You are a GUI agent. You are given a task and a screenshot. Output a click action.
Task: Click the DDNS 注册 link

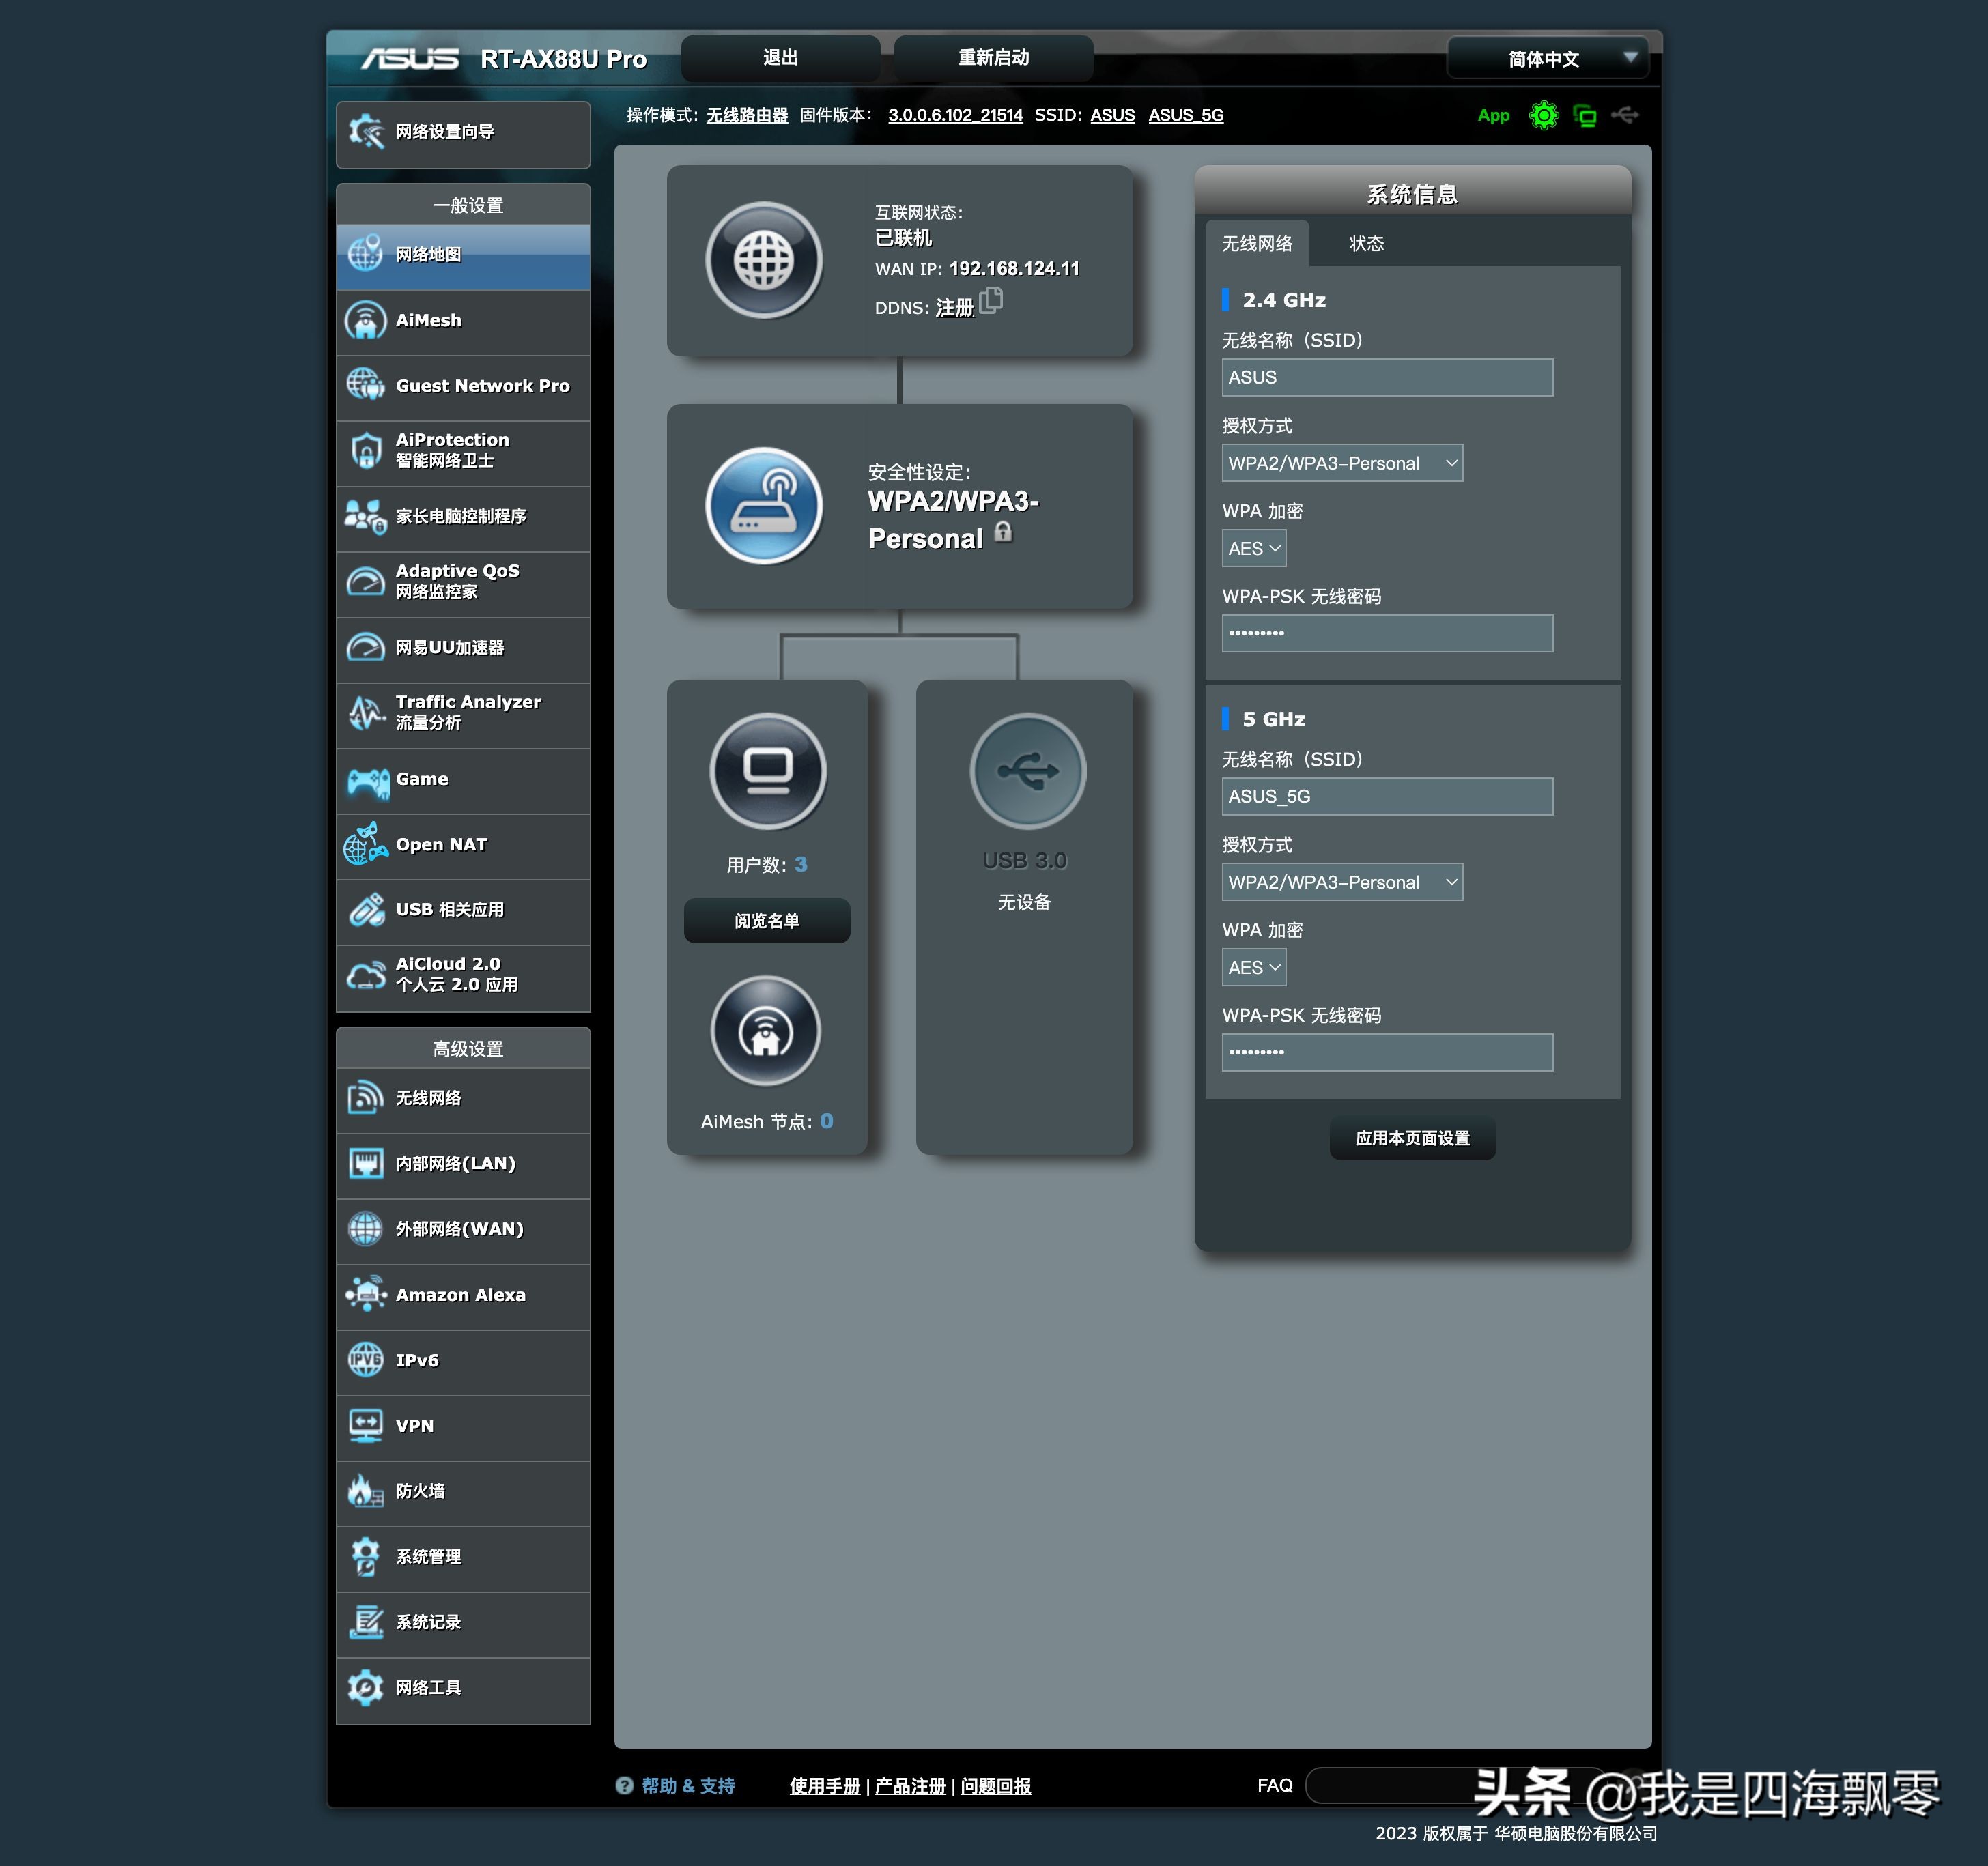pyautogui.click(x=954, y=308)
